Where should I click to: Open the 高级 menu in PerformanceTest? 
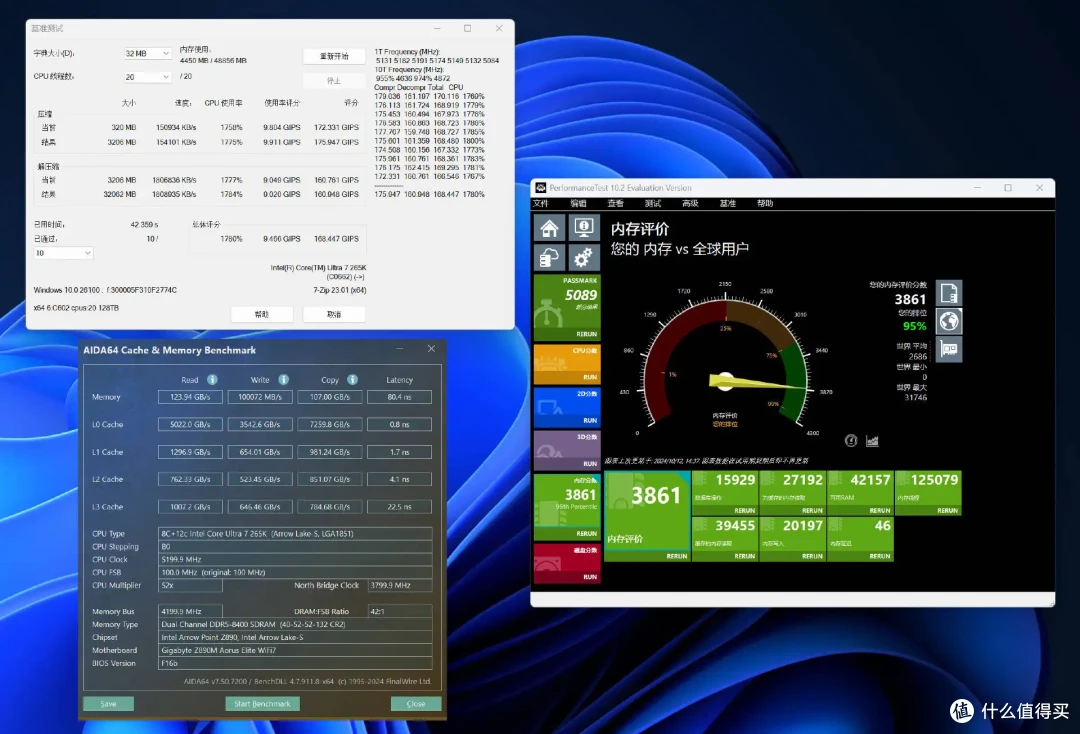click(690, 203)
